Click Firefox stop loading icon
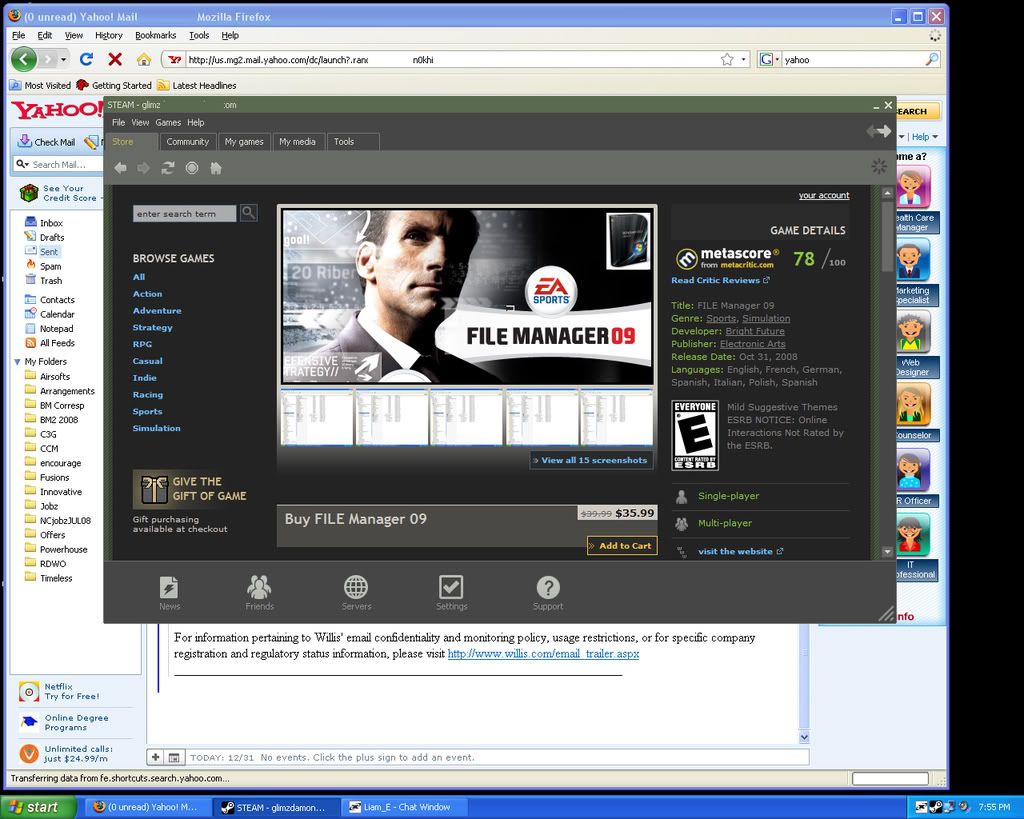 pyautogui.click(x=115, y=59)
